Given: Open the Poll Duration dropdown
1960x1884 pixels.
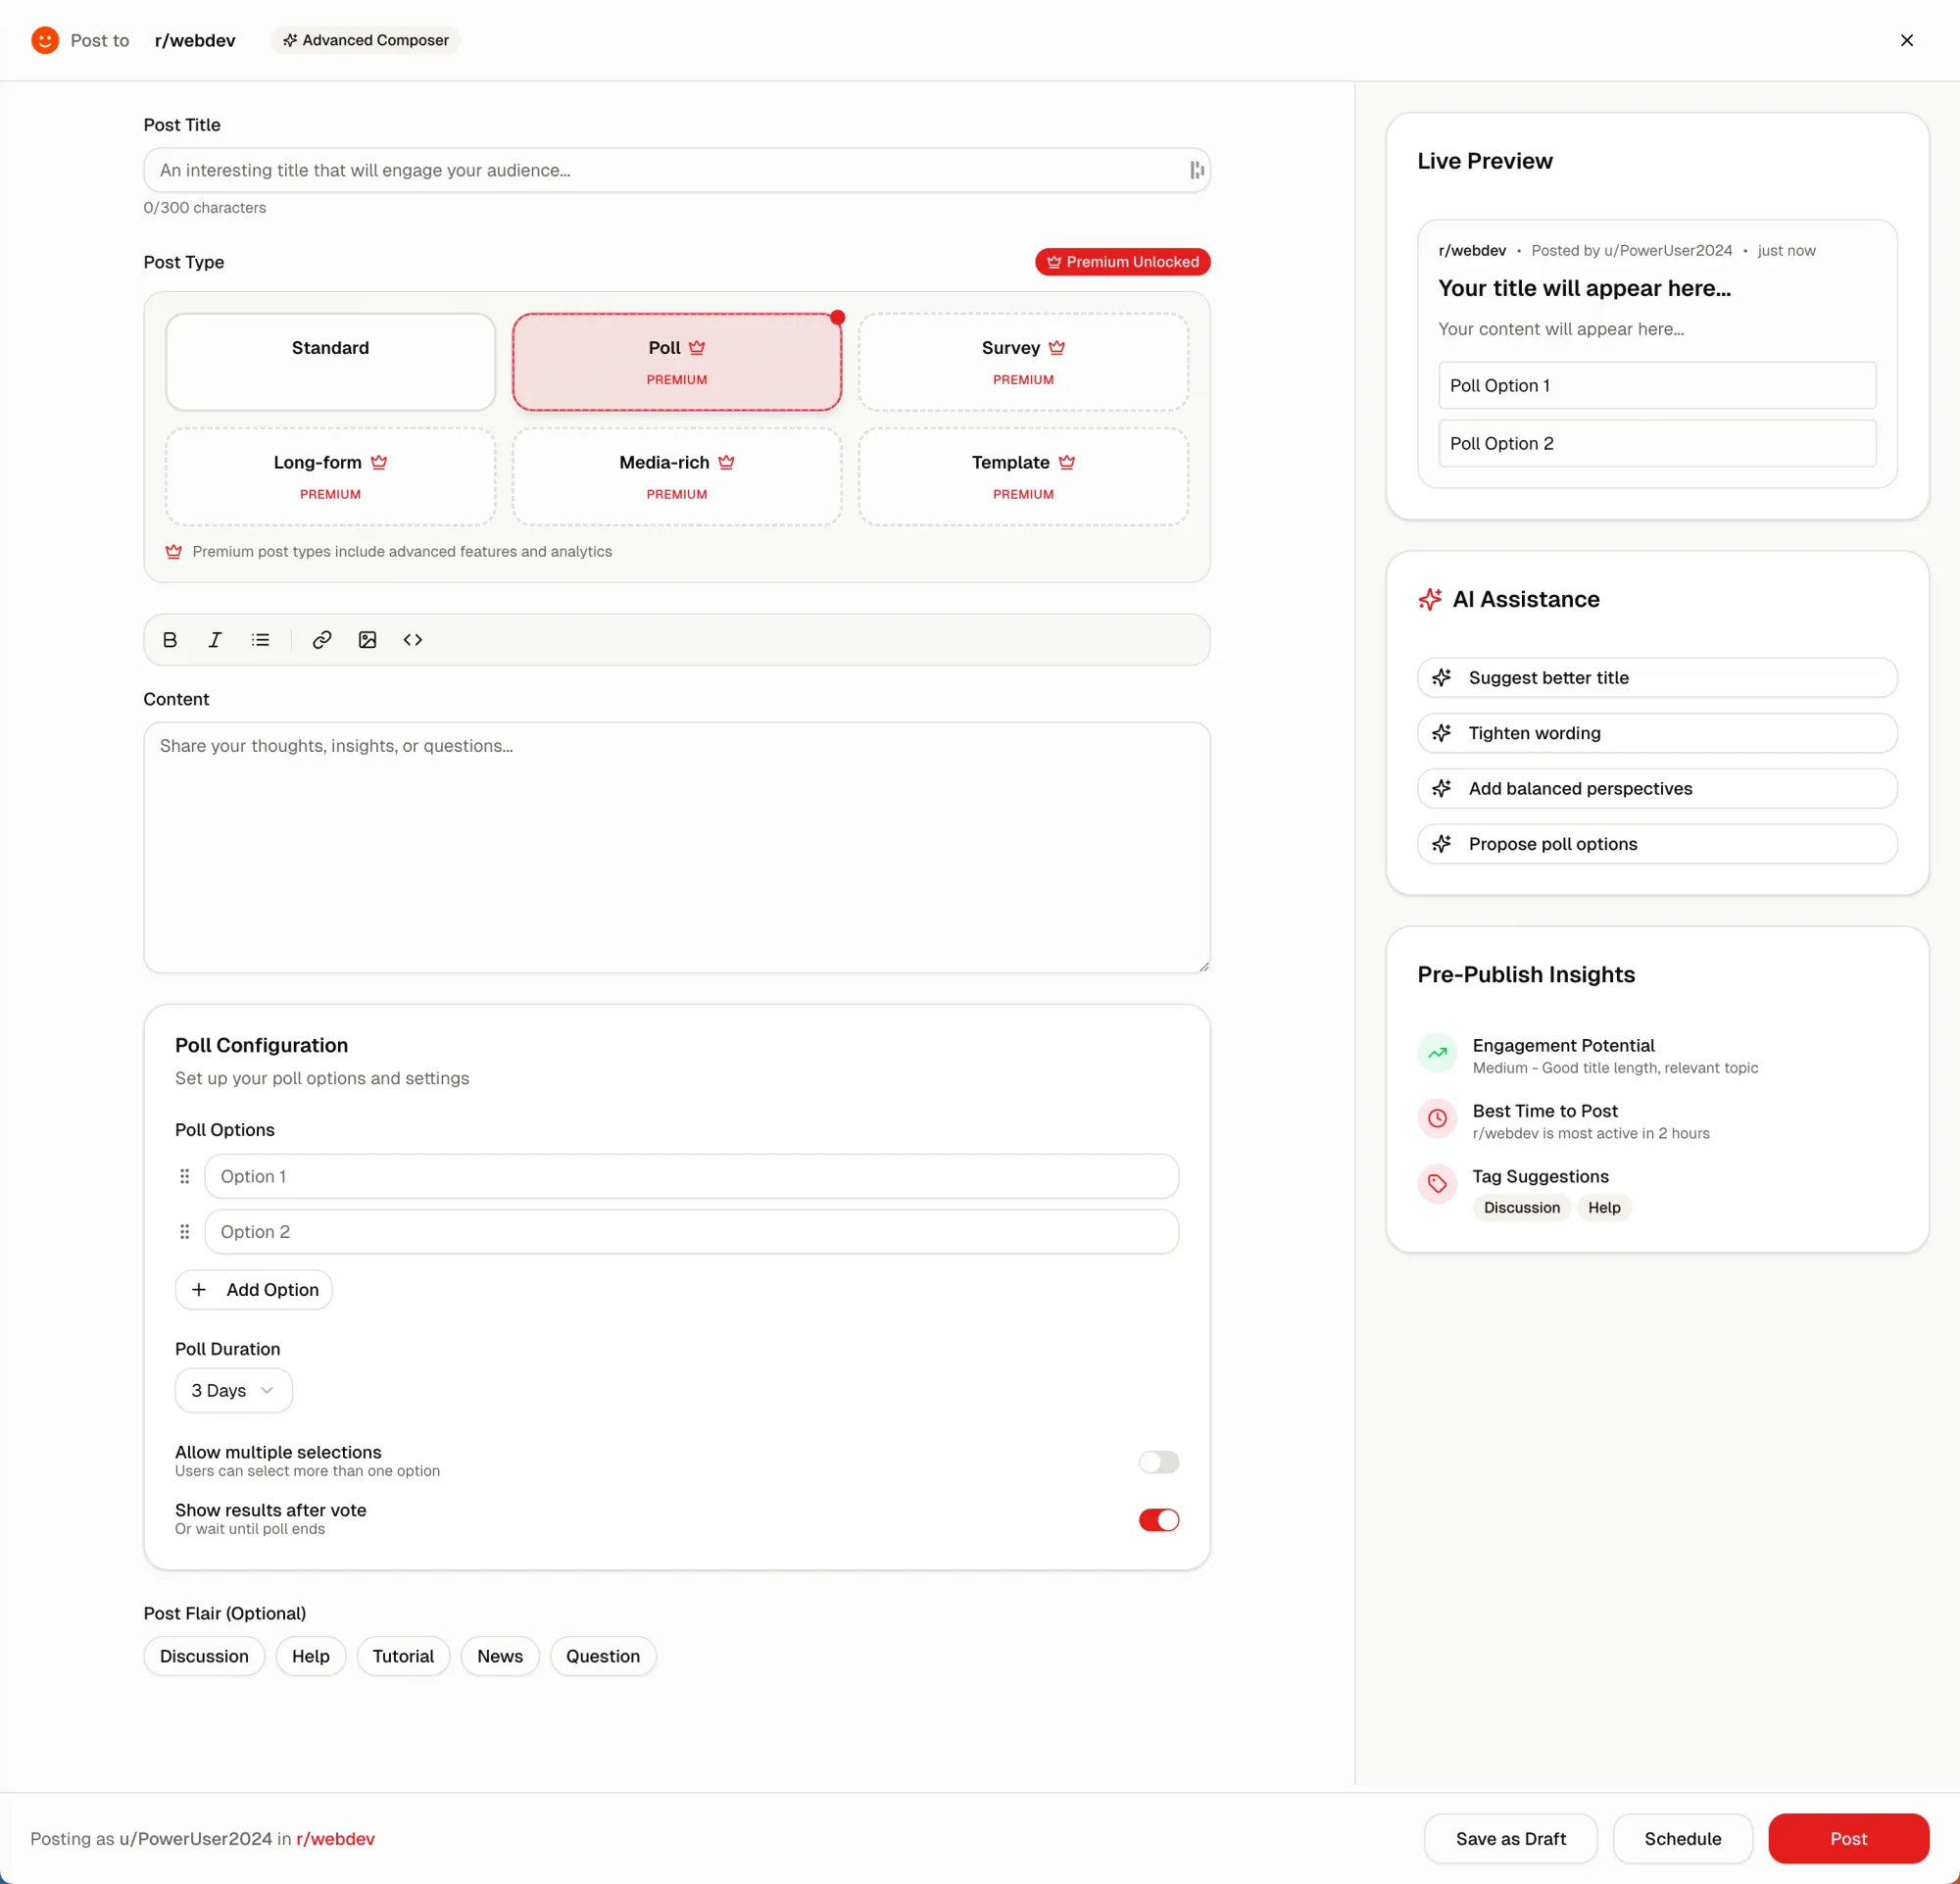Looking at the screenshot, I should (233, 1390).
